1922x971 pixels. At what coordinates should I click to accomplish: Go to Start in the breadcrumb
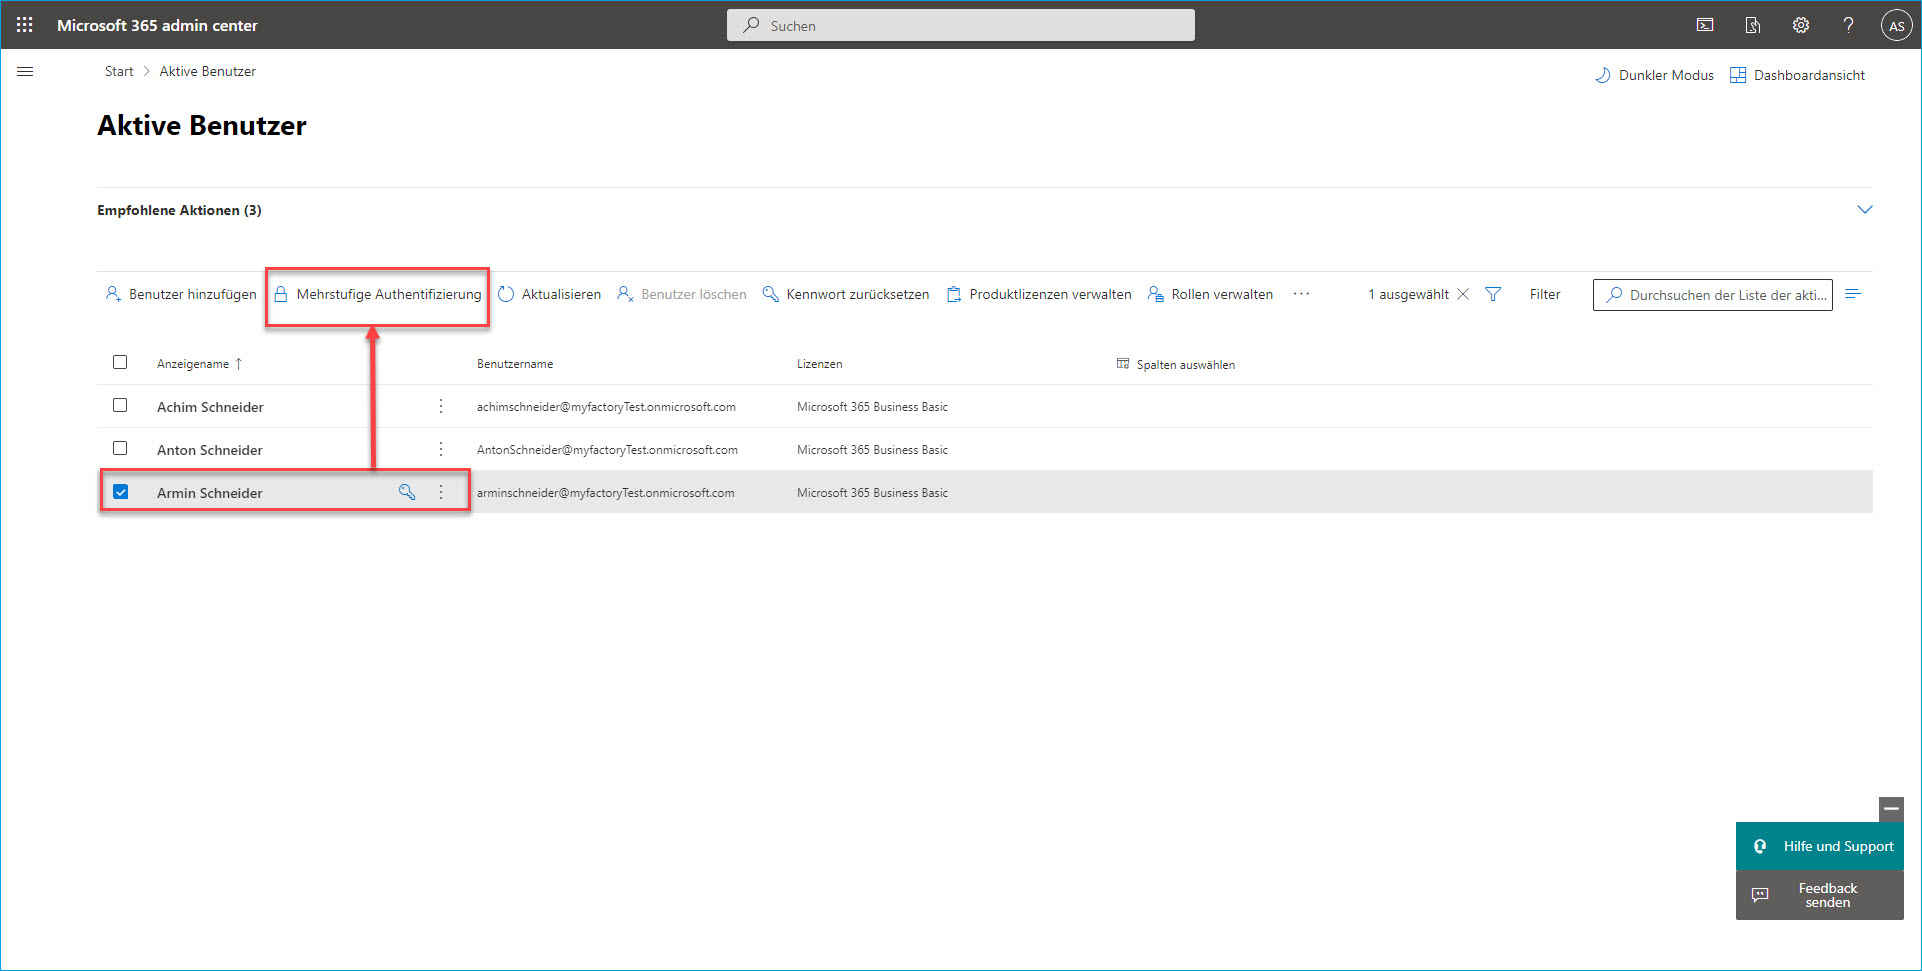click(x=119, y=71)
